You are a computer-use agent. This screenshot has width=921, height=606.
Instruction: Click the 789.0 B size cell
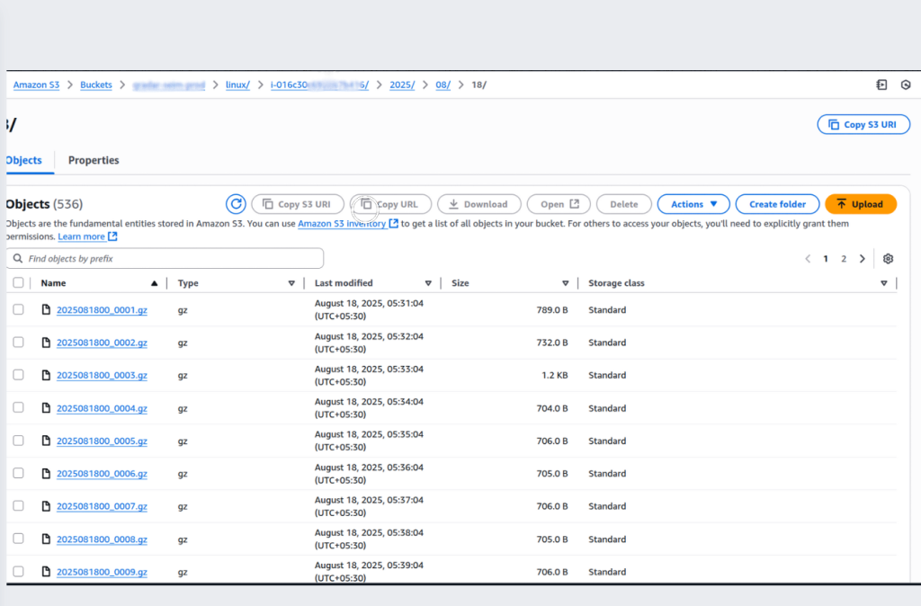click(552, 309)
